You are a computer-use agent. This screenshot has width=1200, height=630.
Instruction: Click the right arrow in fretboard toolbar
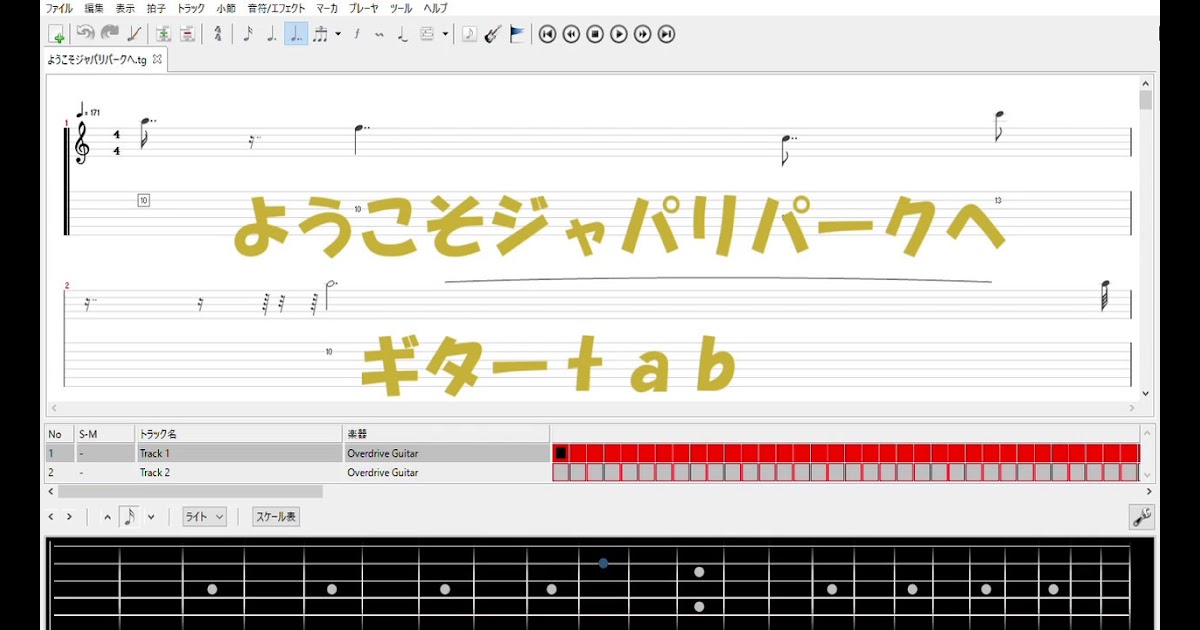pyautogui.click(x=70, y=517)
